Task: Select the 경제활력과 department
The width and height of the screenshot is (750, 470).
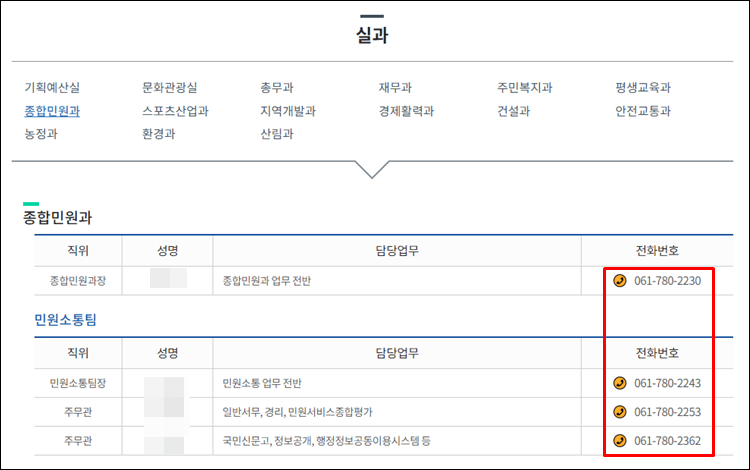Action: [x=406, y=111]
